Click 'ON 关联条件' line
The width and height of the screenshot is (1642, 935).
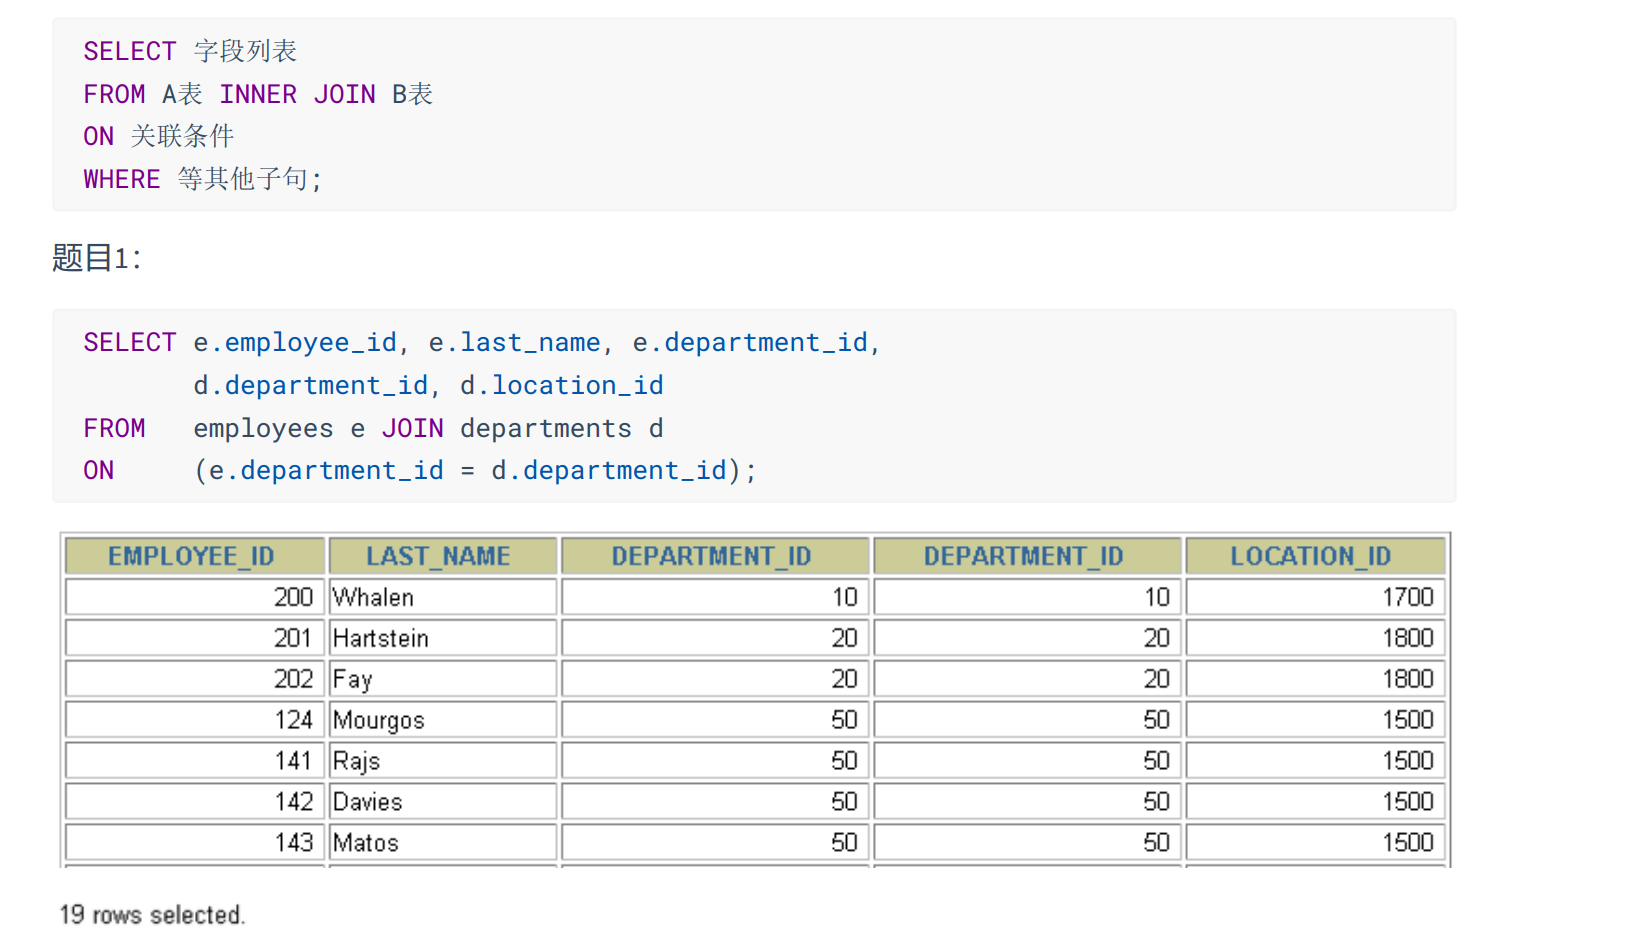(x=158, y=136)
